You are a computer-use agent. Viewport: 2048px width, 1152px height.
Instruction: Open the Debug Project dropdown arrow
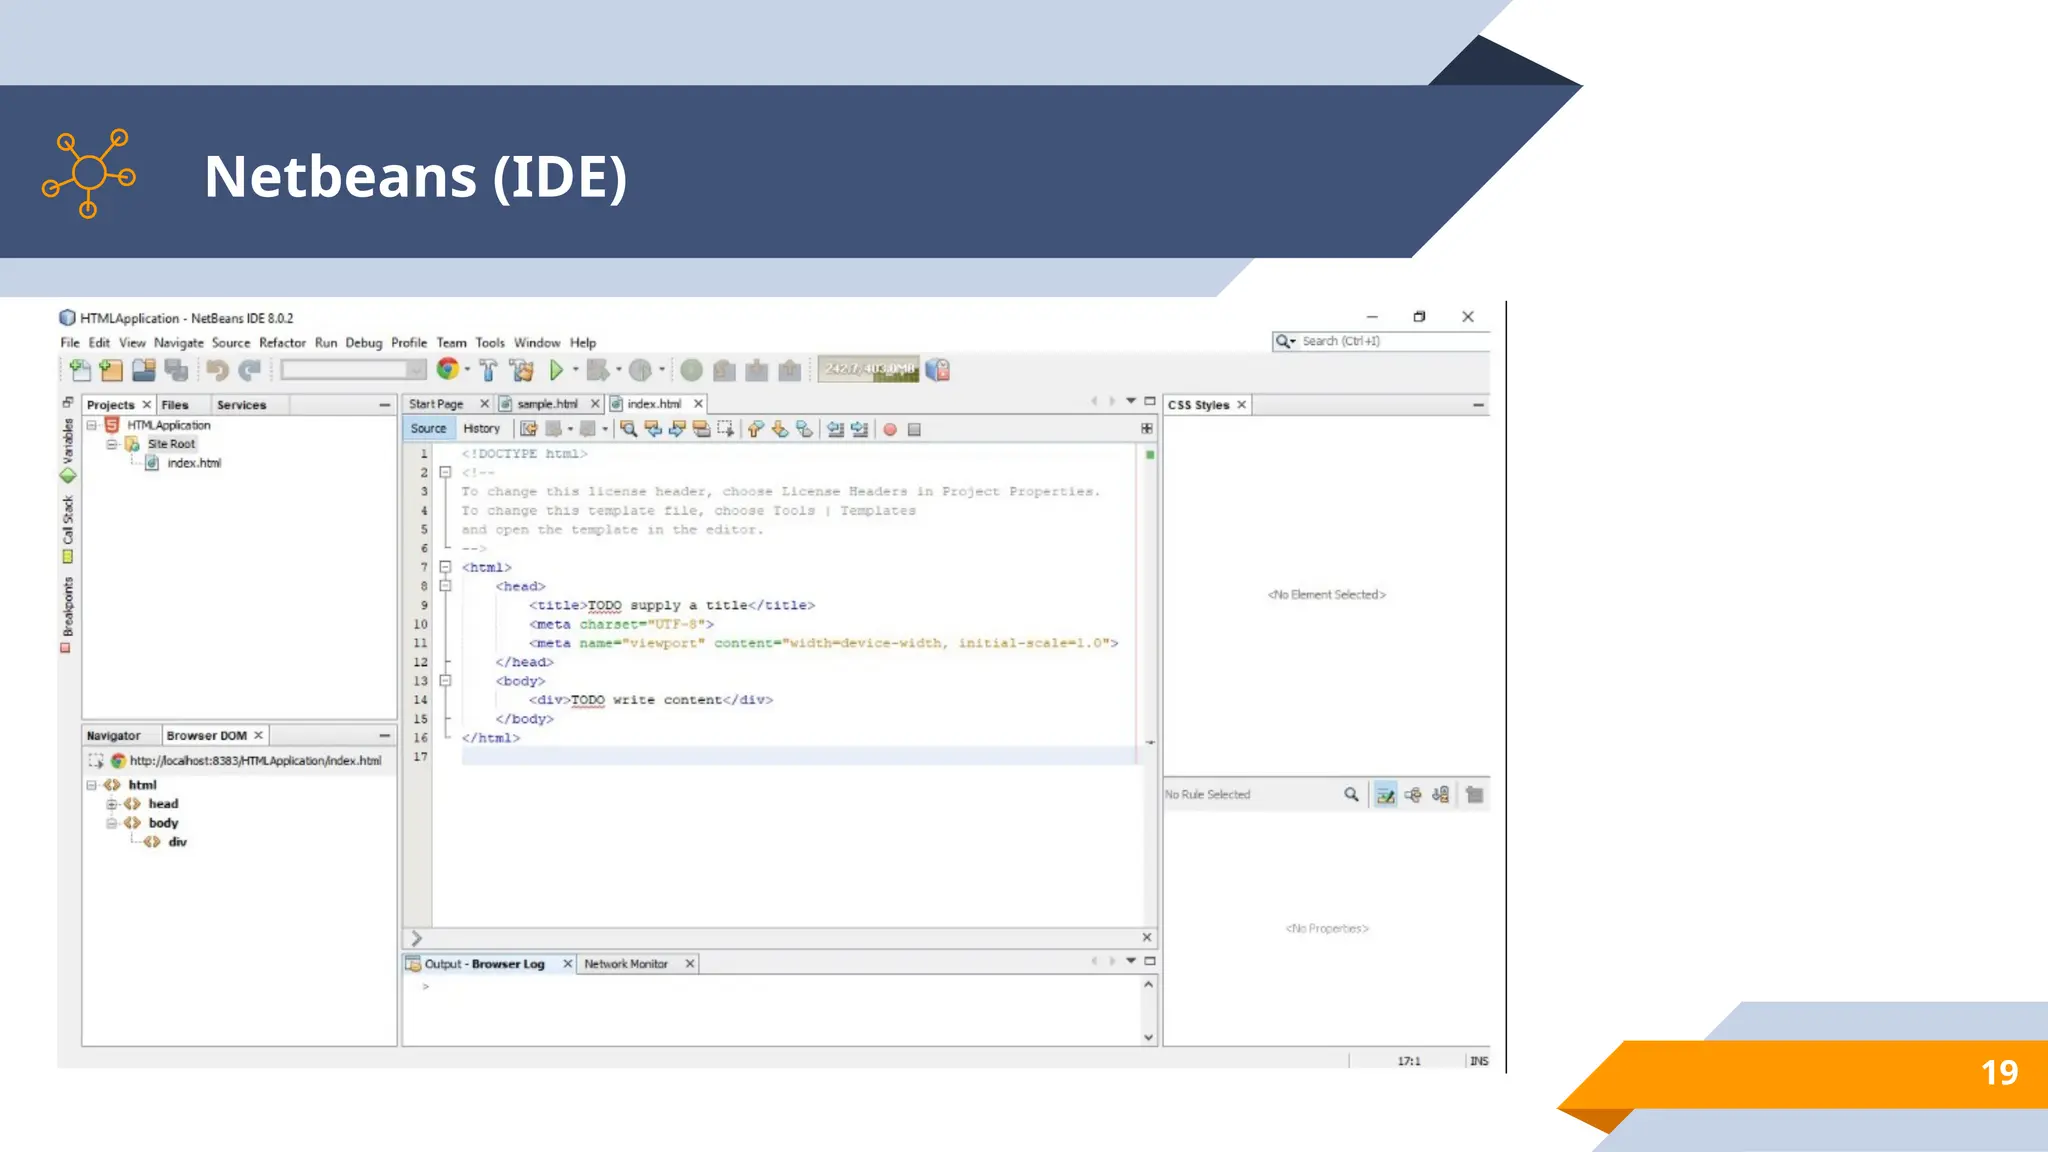point(618,370)
